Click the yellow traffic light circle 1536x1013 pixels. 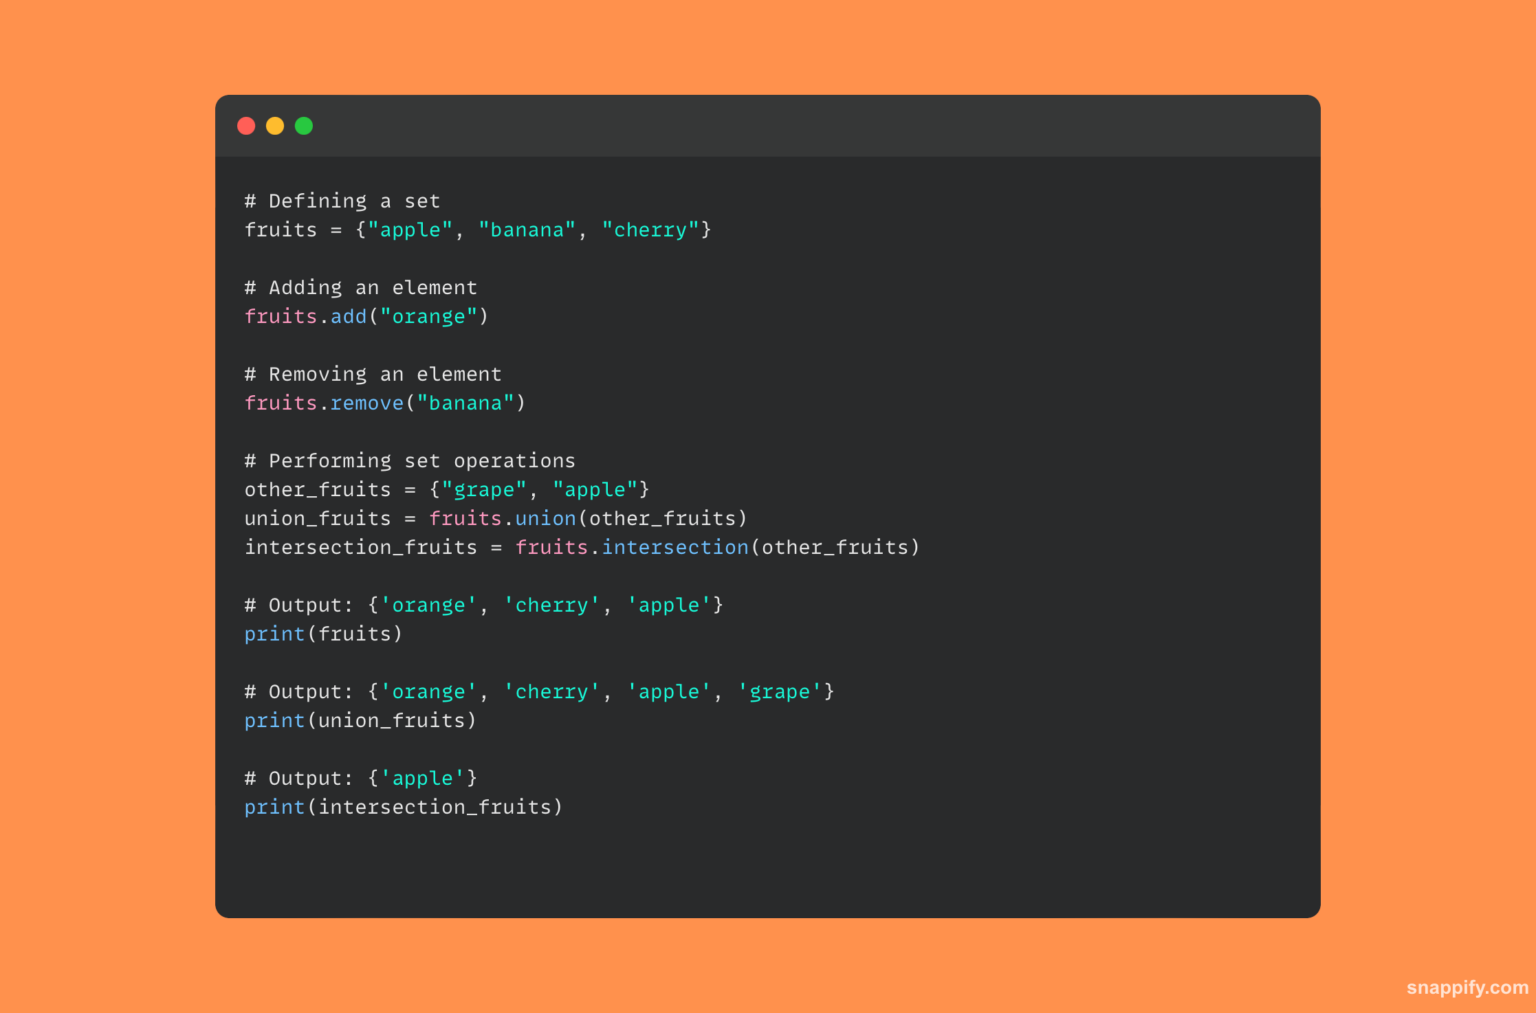pos(275,125)
